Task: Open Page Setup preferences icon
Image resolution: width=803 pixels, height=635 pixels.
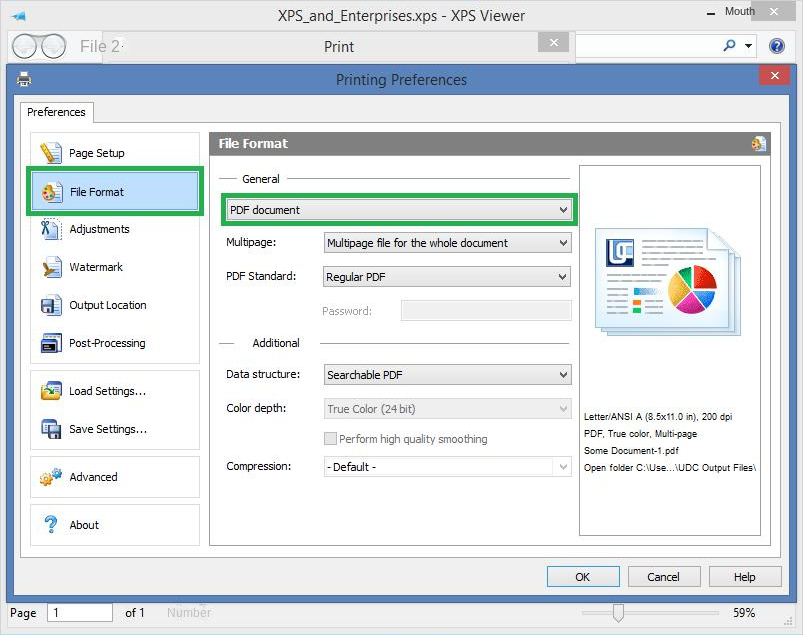Action: point(51,153)
